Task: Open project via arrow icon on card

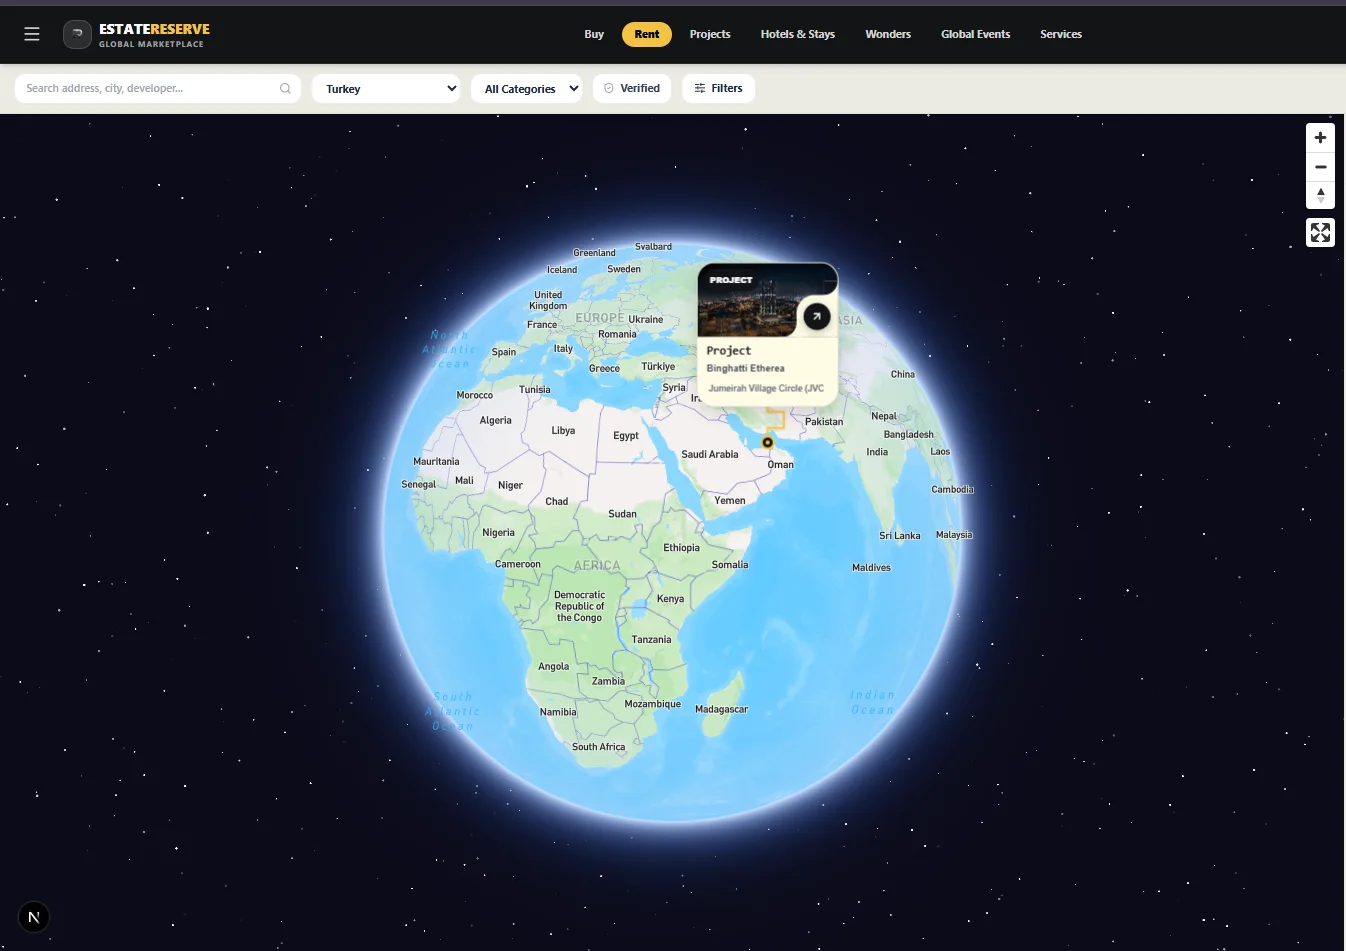Action: [817, 316]
